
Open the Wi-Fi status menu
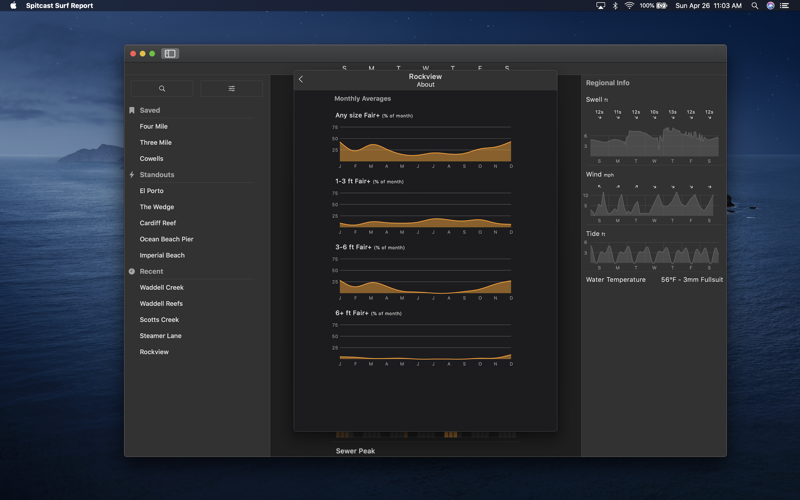pyautogui.click(x=629, y=6)
